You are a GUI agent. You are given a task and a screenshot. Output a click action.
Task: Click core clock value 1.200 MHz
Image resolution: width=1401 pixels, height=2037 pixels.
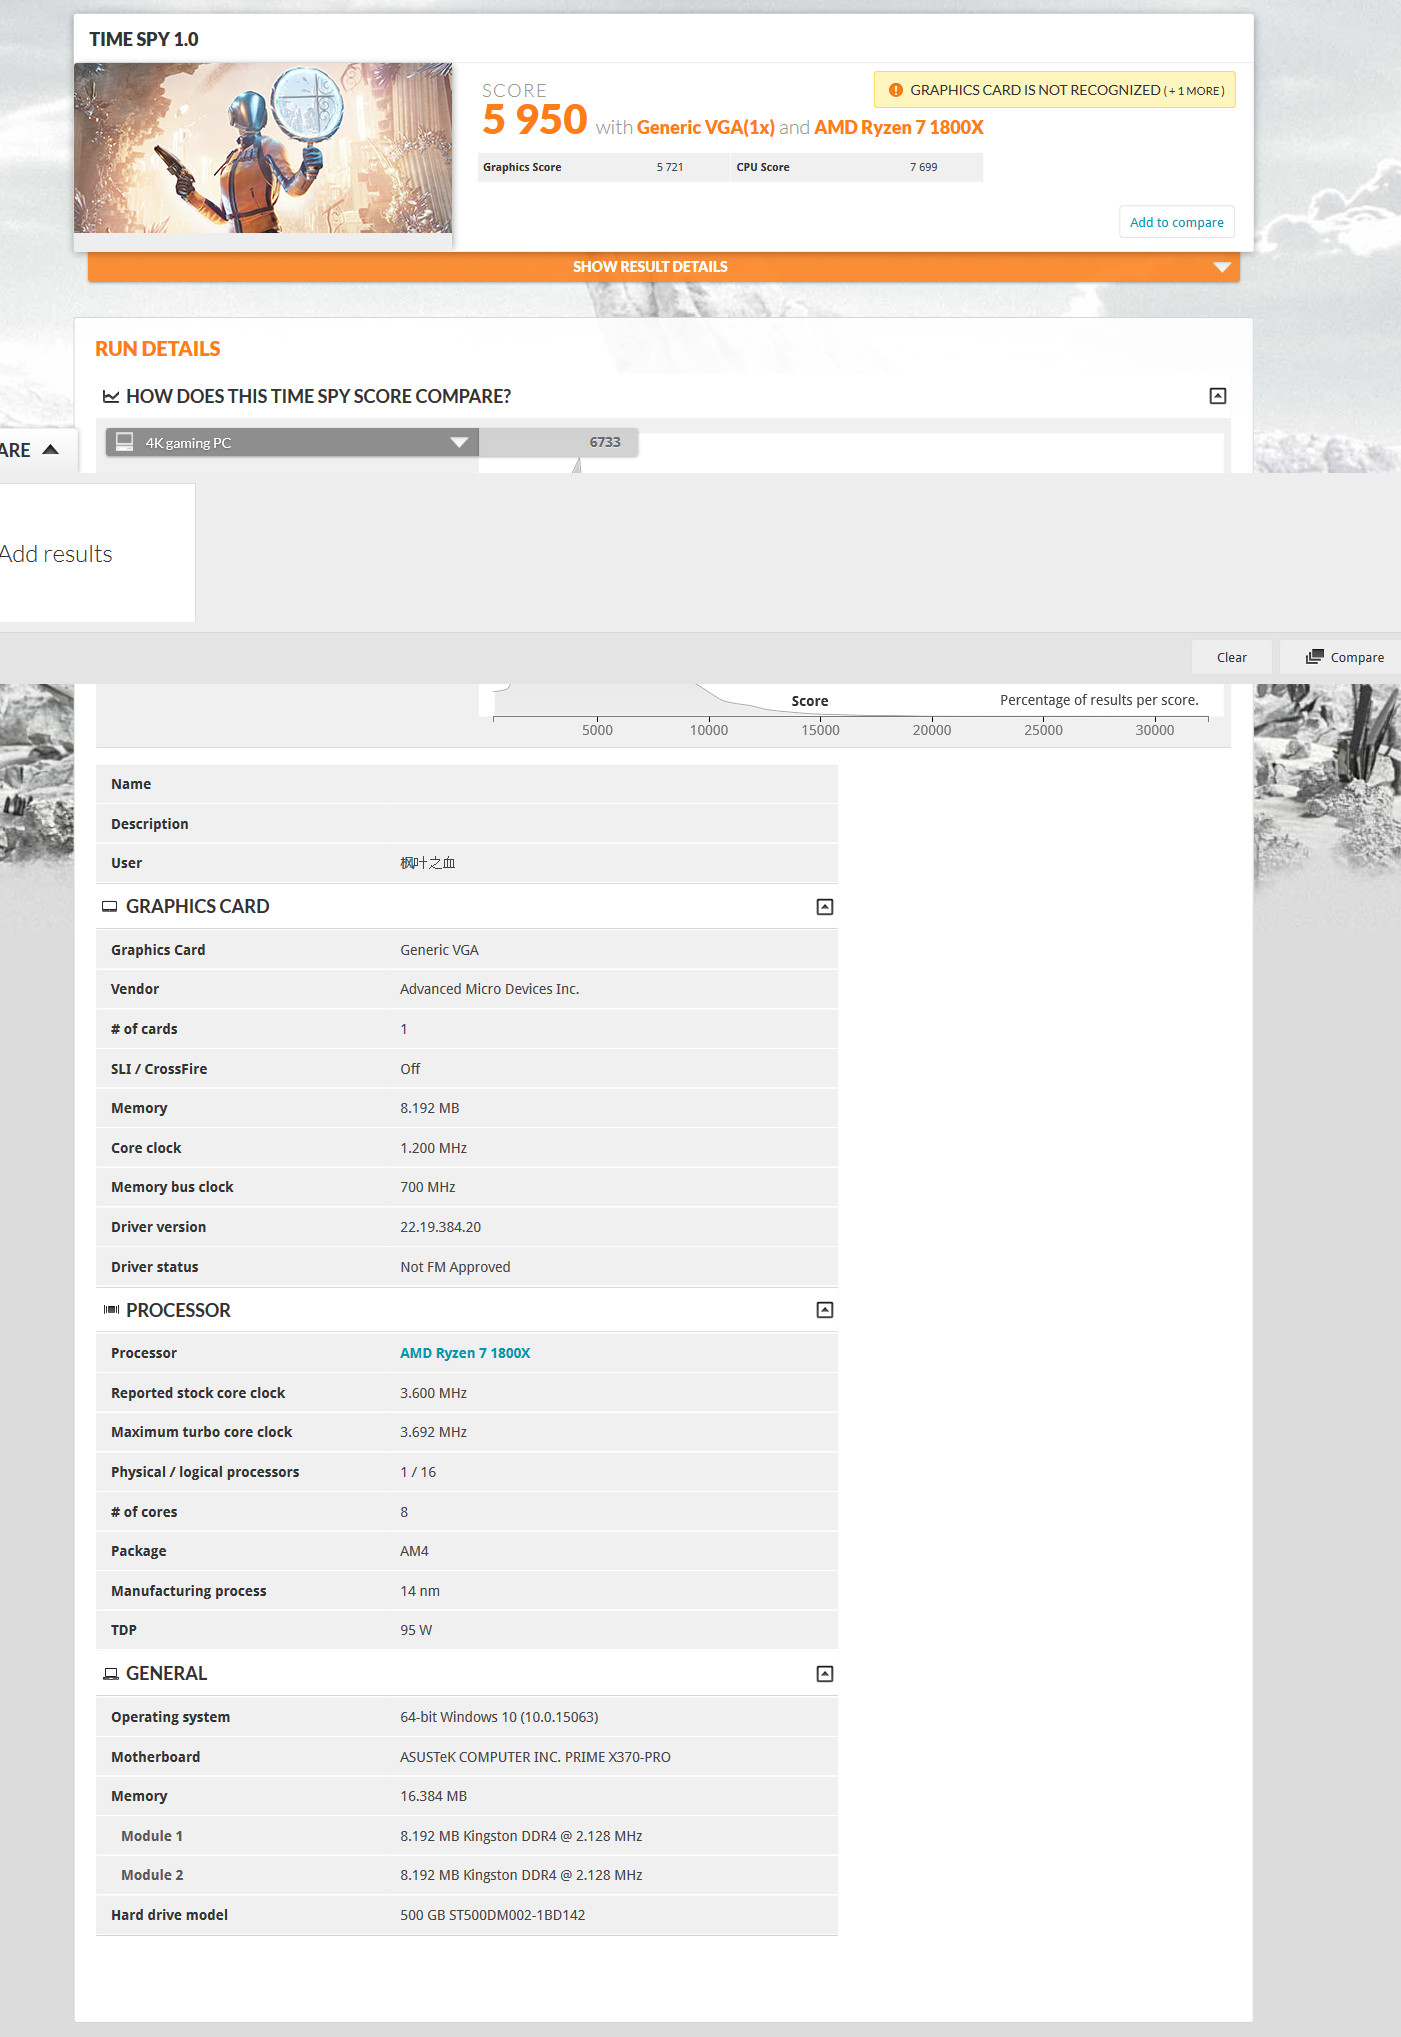(434, 1148)
